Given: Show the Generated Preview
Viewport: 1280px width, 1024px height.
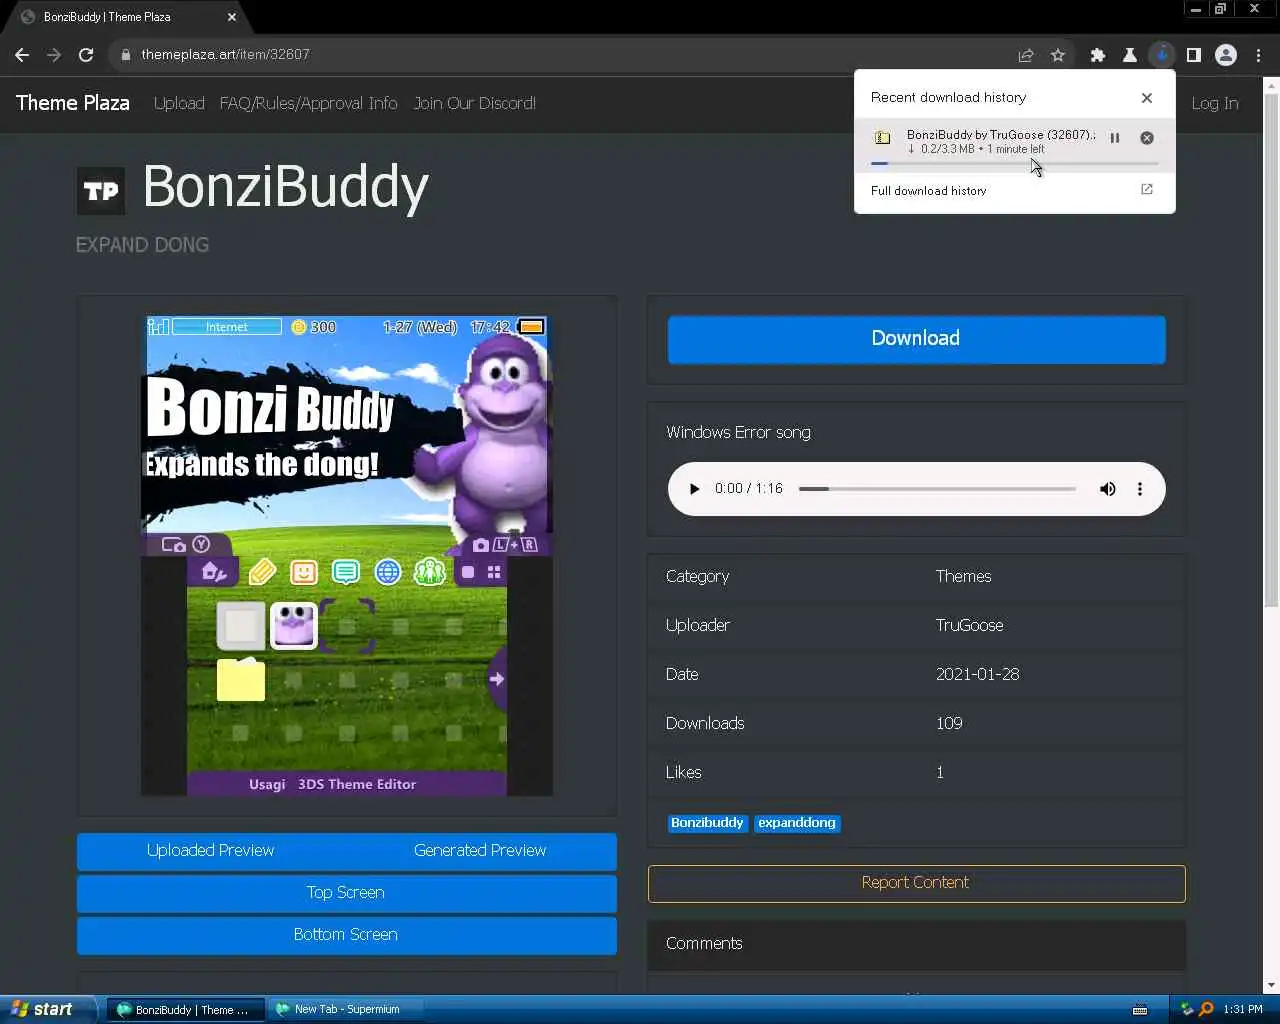Looking at the screenshot, I should 480,851.
